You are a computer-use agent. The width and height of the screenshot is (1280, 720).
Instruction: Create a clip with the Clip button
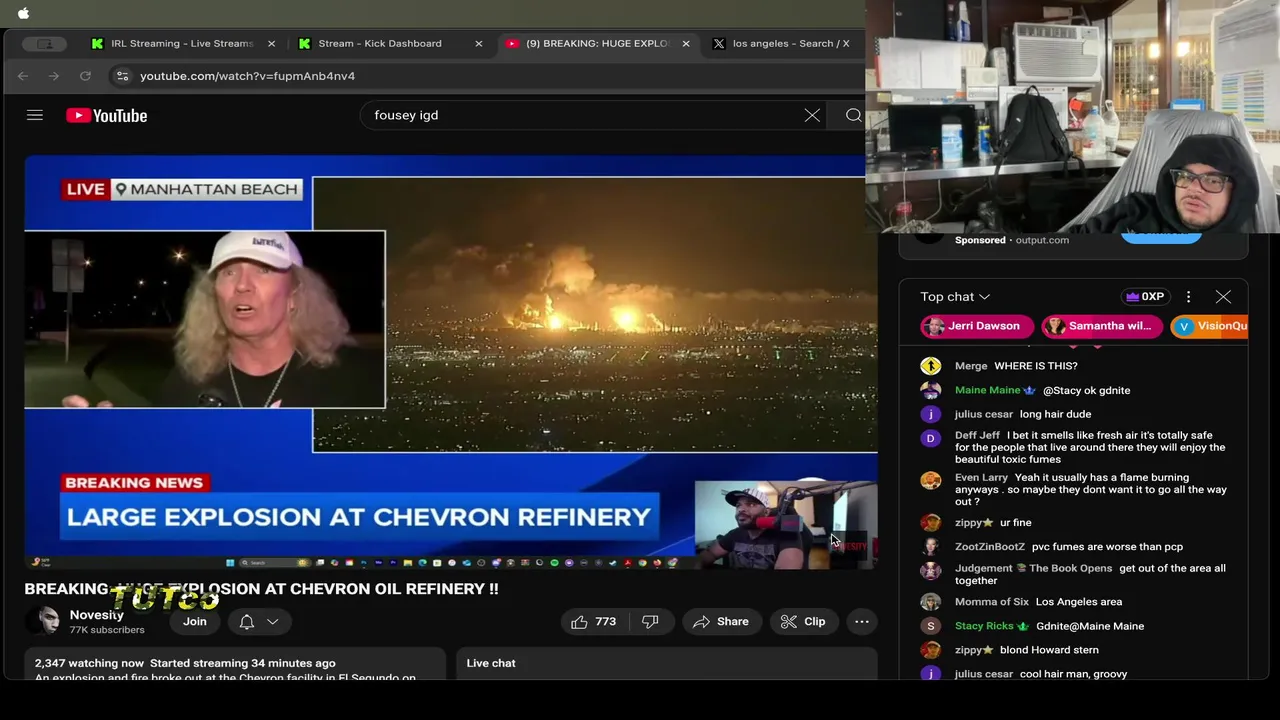(803, 622)
